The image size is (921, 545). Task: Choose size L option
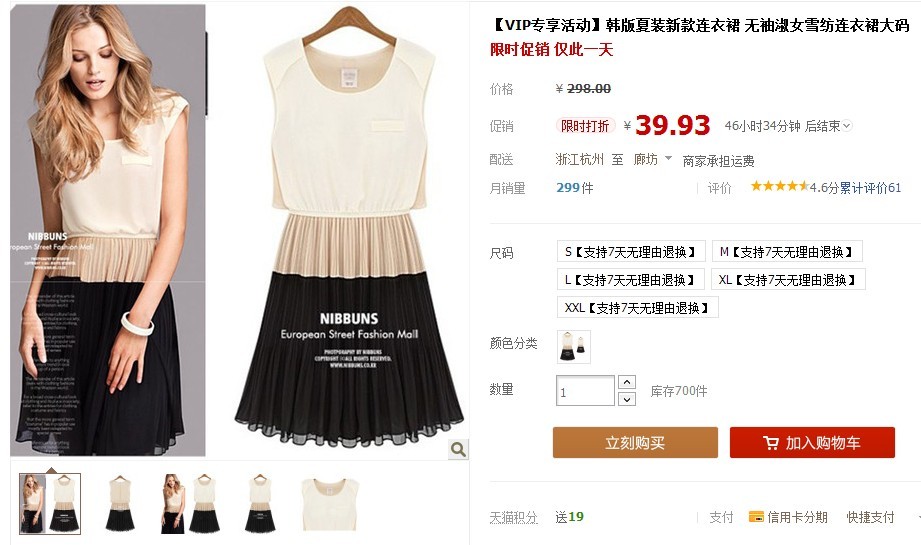pos(629,280)
